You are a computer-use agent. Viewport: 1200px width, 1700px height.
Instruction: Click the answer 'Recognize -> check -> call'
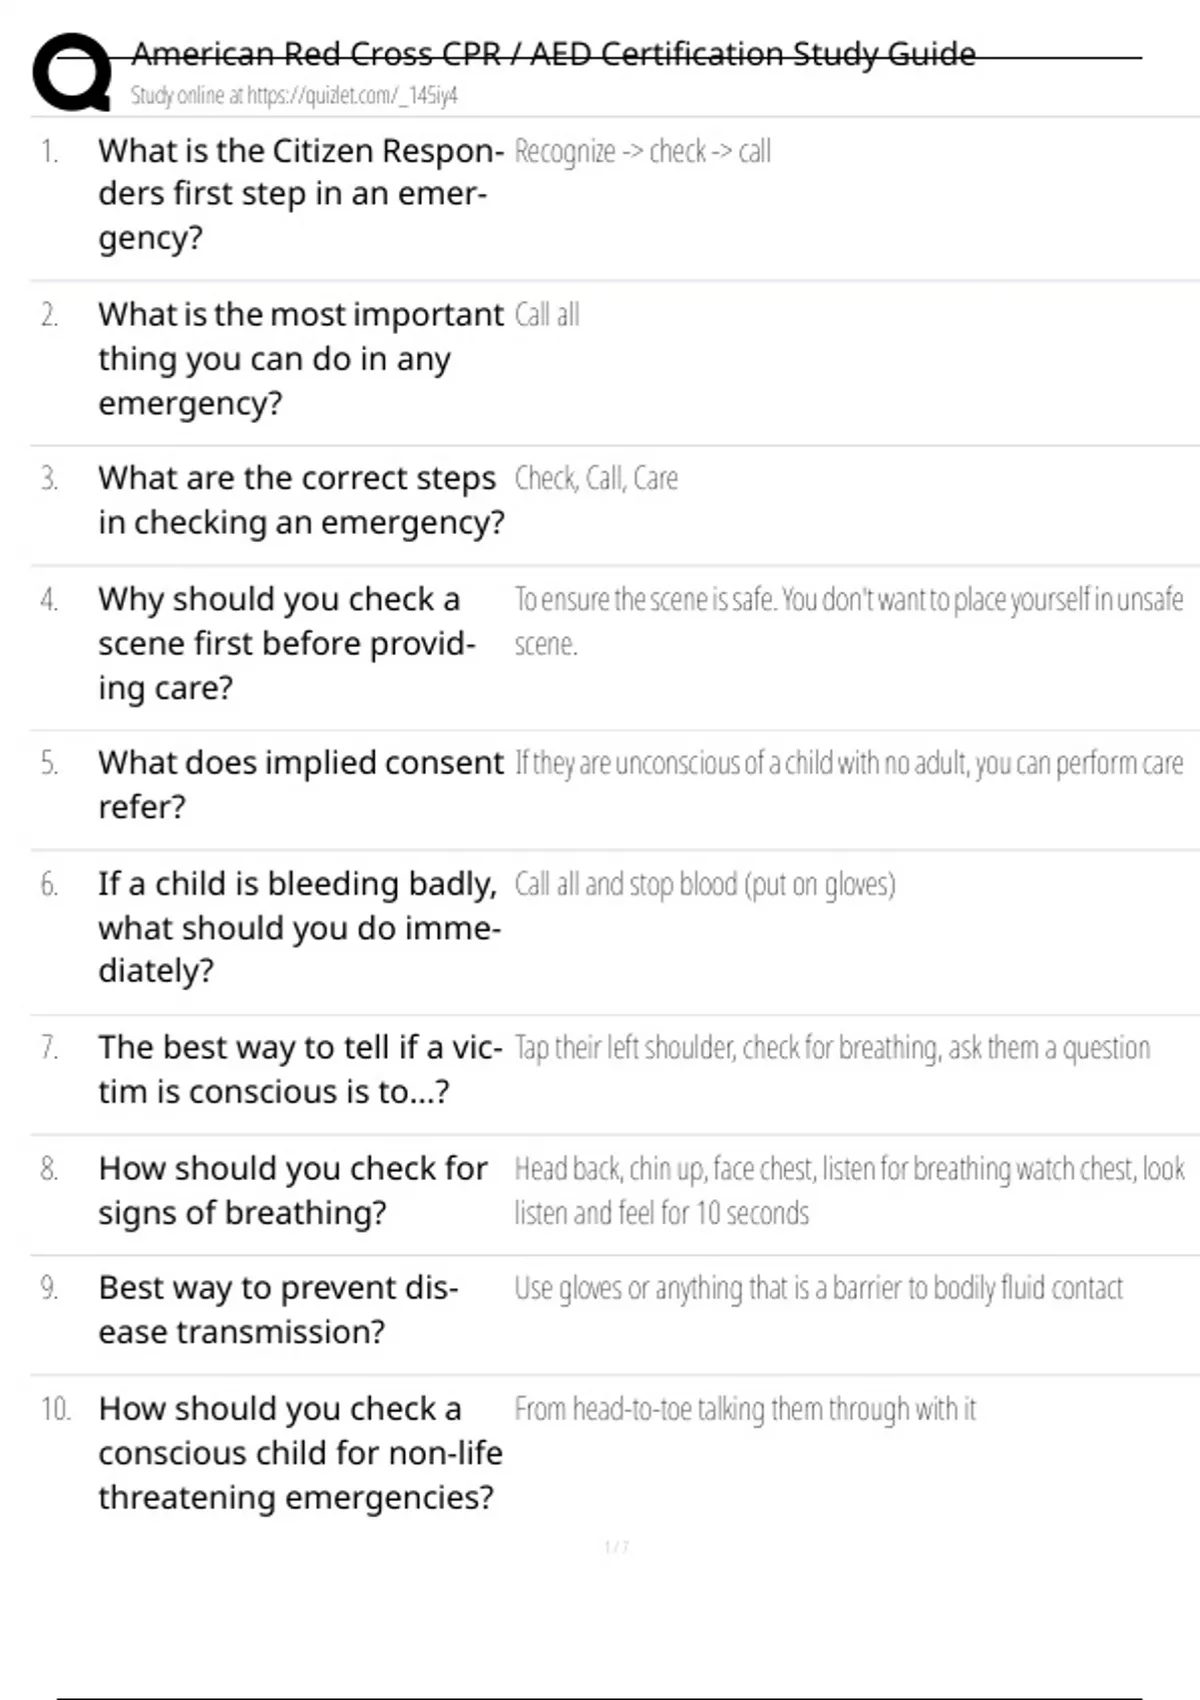642,152
